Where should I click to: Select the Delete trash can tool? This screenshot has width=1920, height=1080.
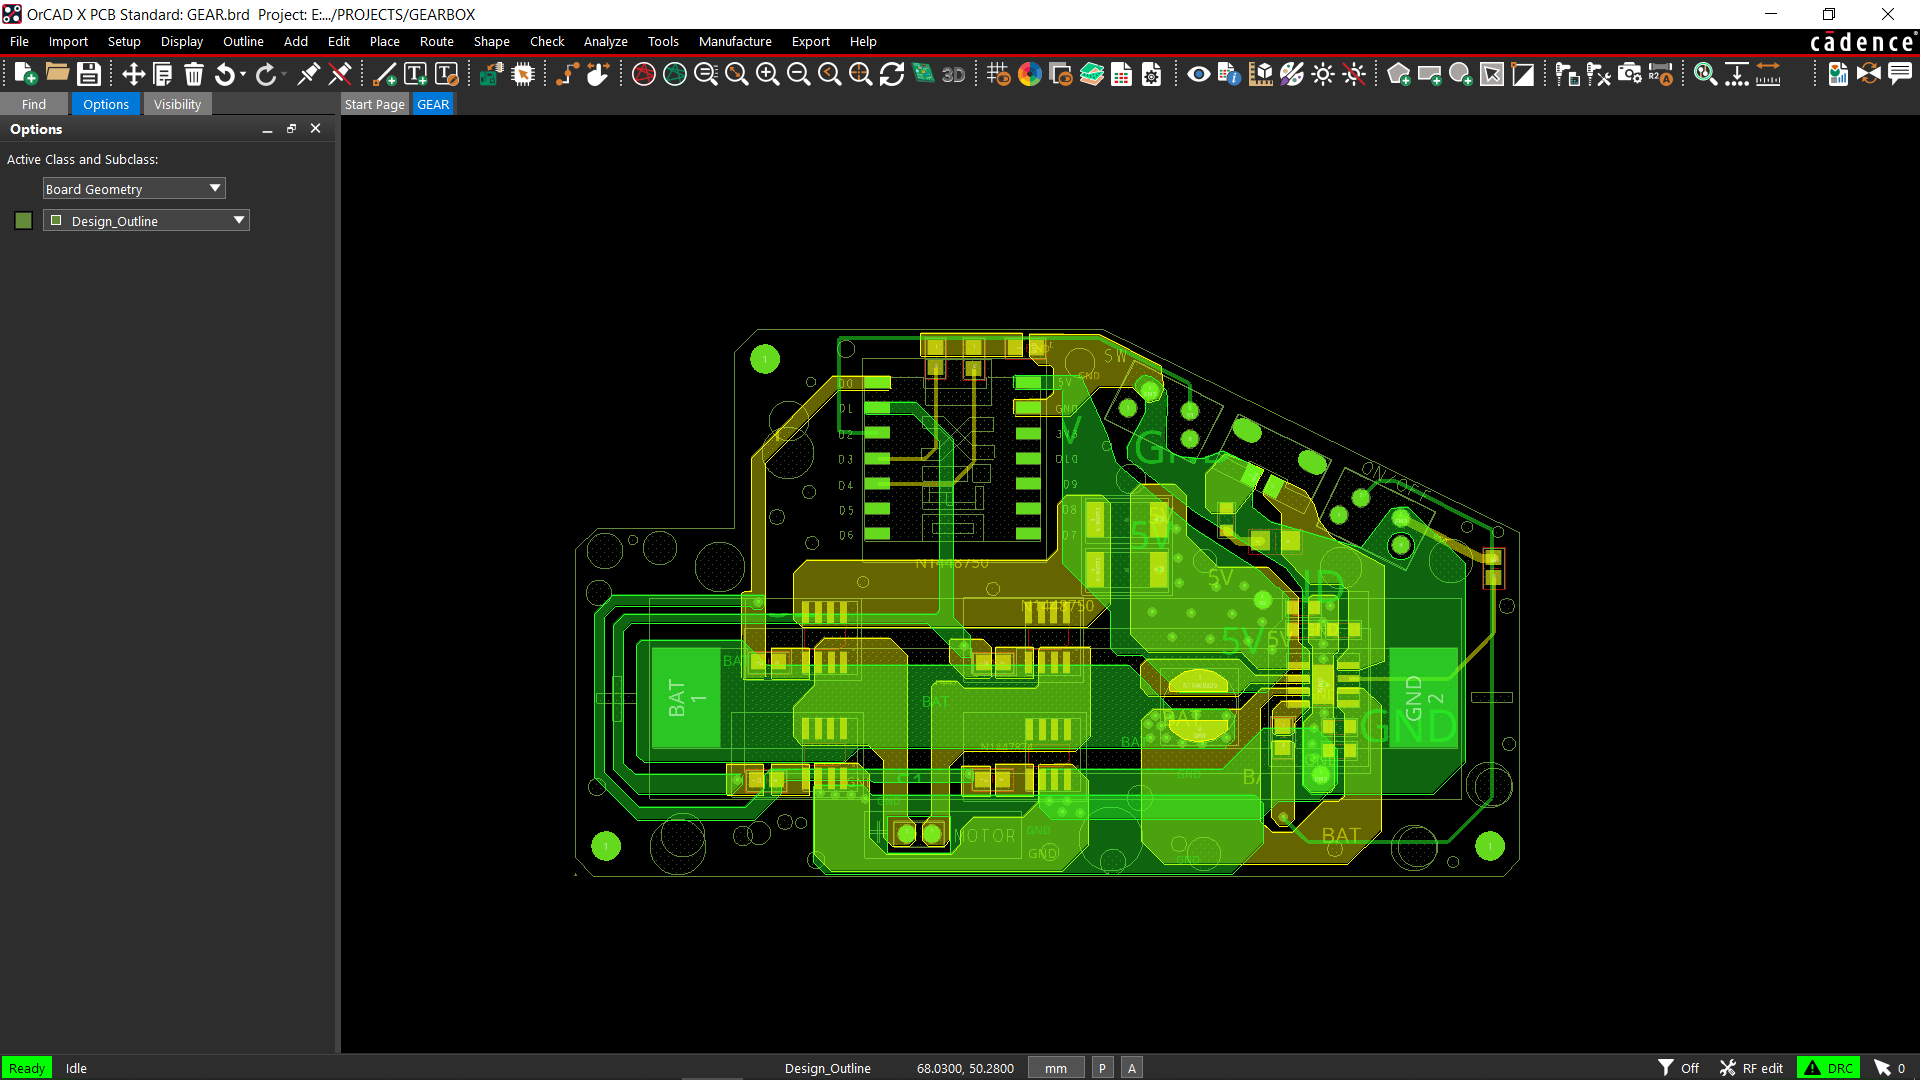194,74
